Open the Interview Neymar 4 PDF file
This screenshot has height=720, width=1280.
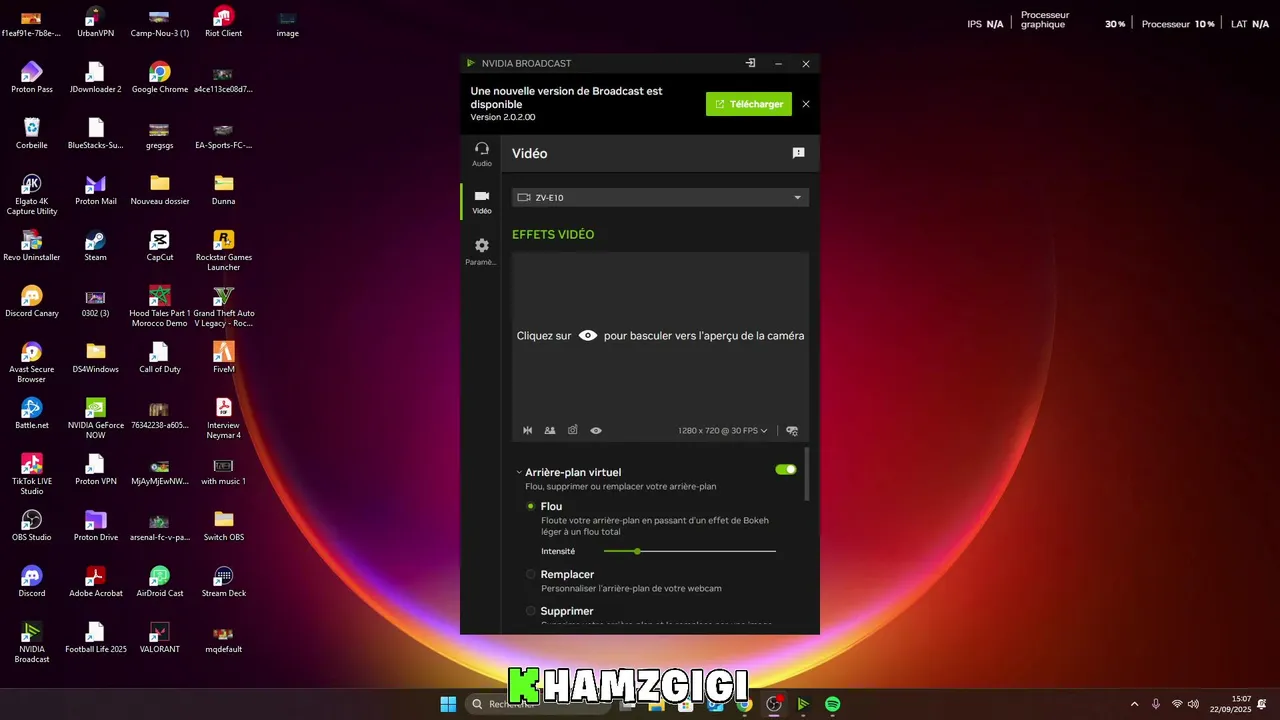tap(224, 419)
